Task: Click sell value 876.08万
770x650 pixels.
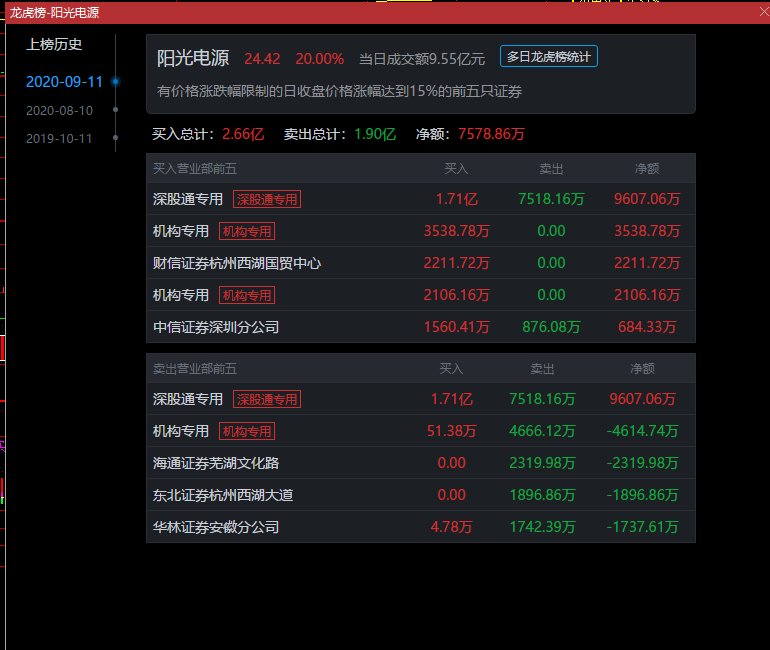Action: [551, 327]
